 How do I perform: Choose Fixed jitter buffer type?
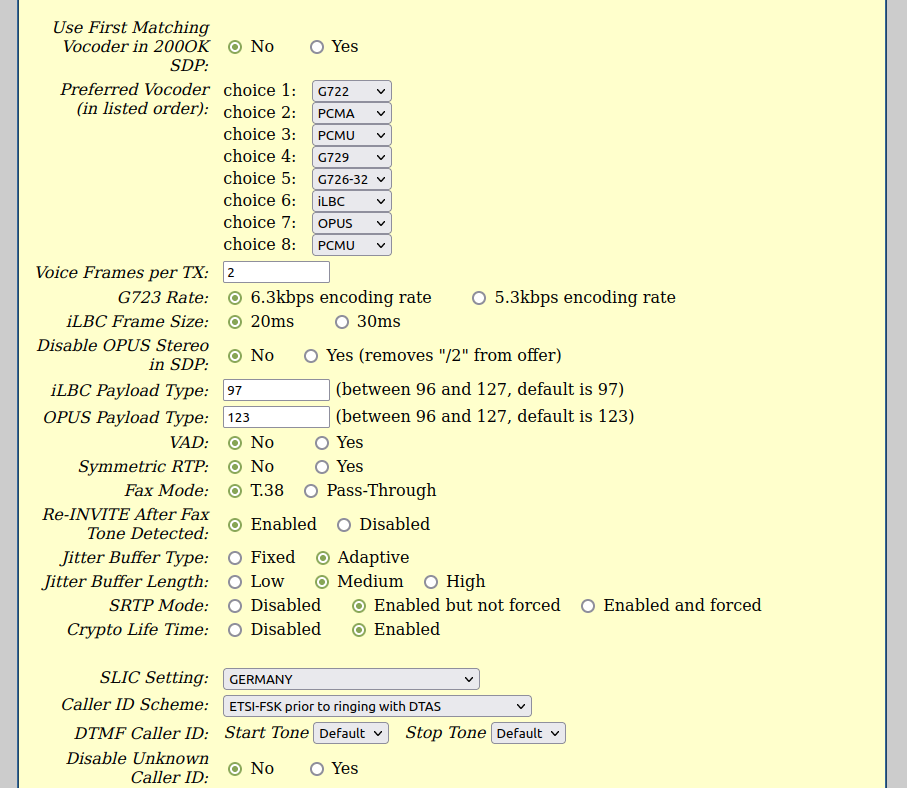pyautogui.click(x=235, y=558)
